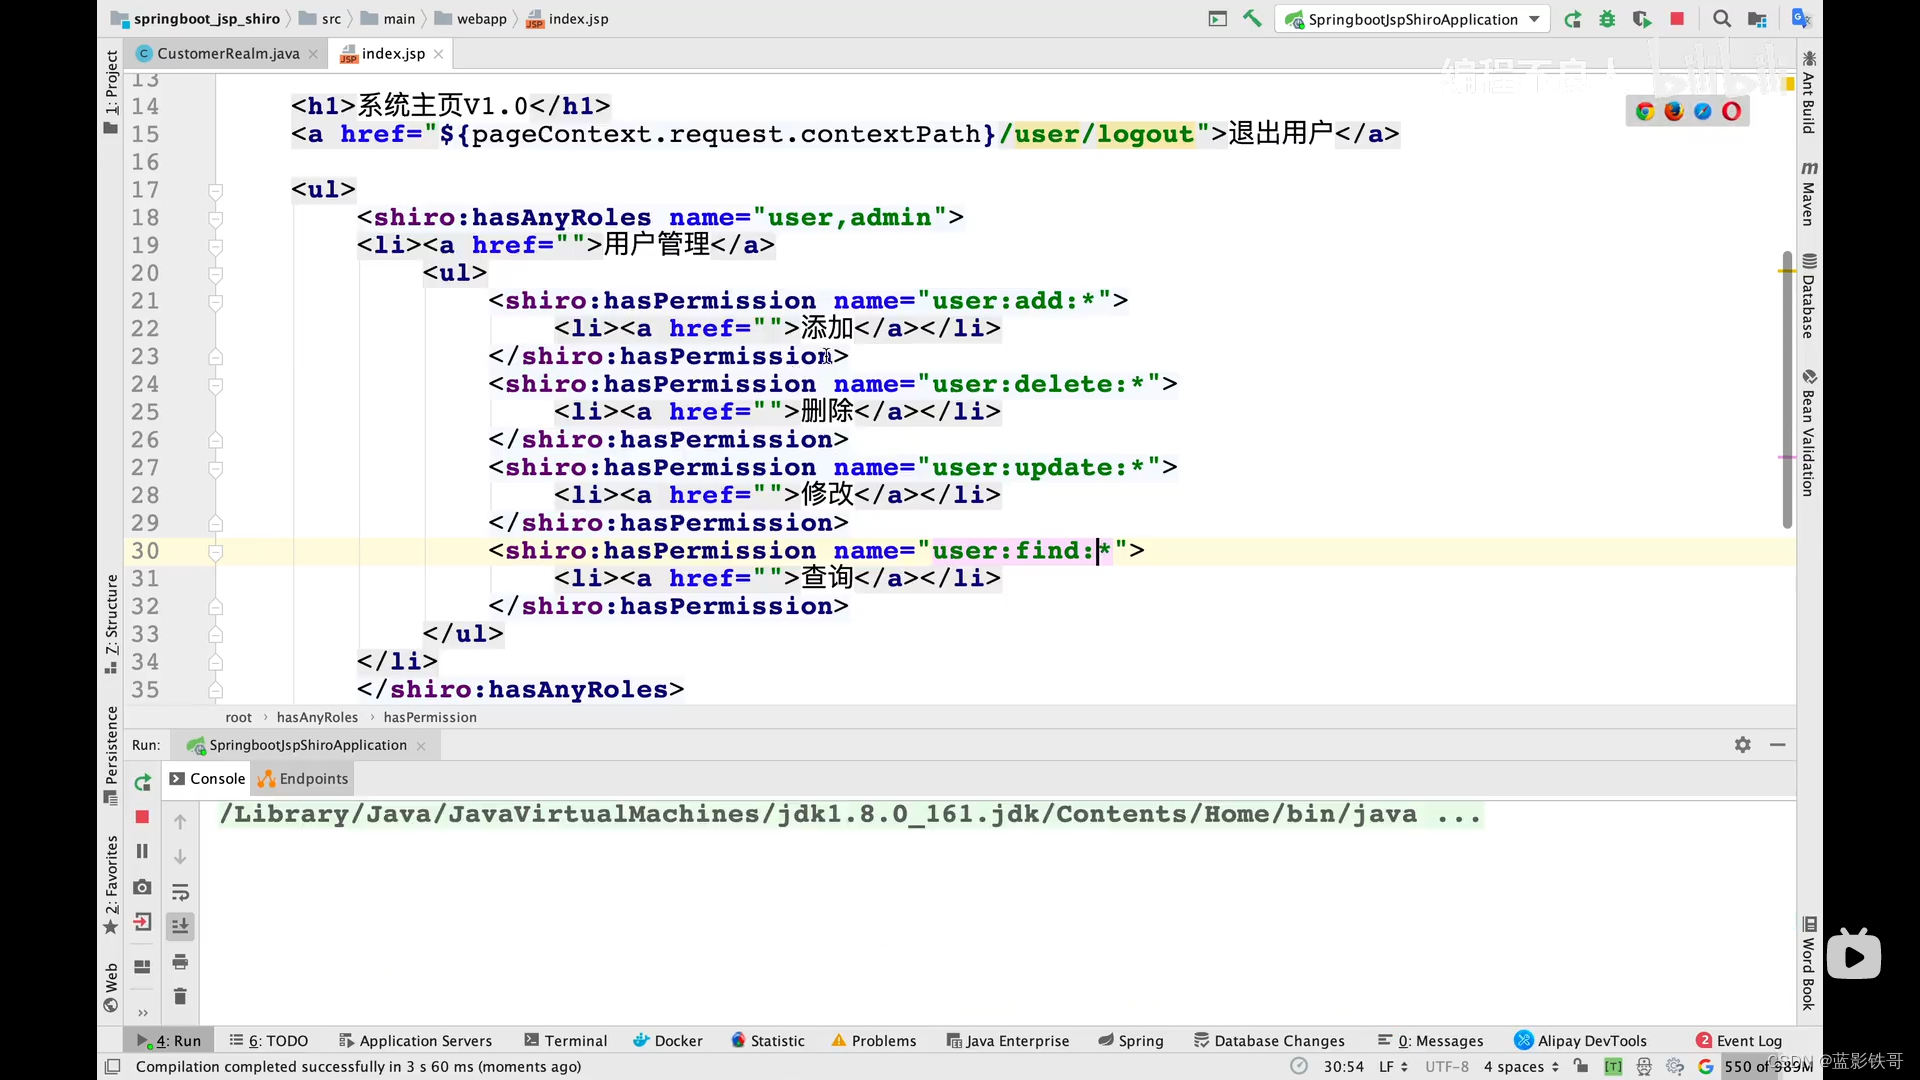Expand the hasPermission breadcrumb item
Viewport: 1920px width, 1080px height.
coord(430,716)
